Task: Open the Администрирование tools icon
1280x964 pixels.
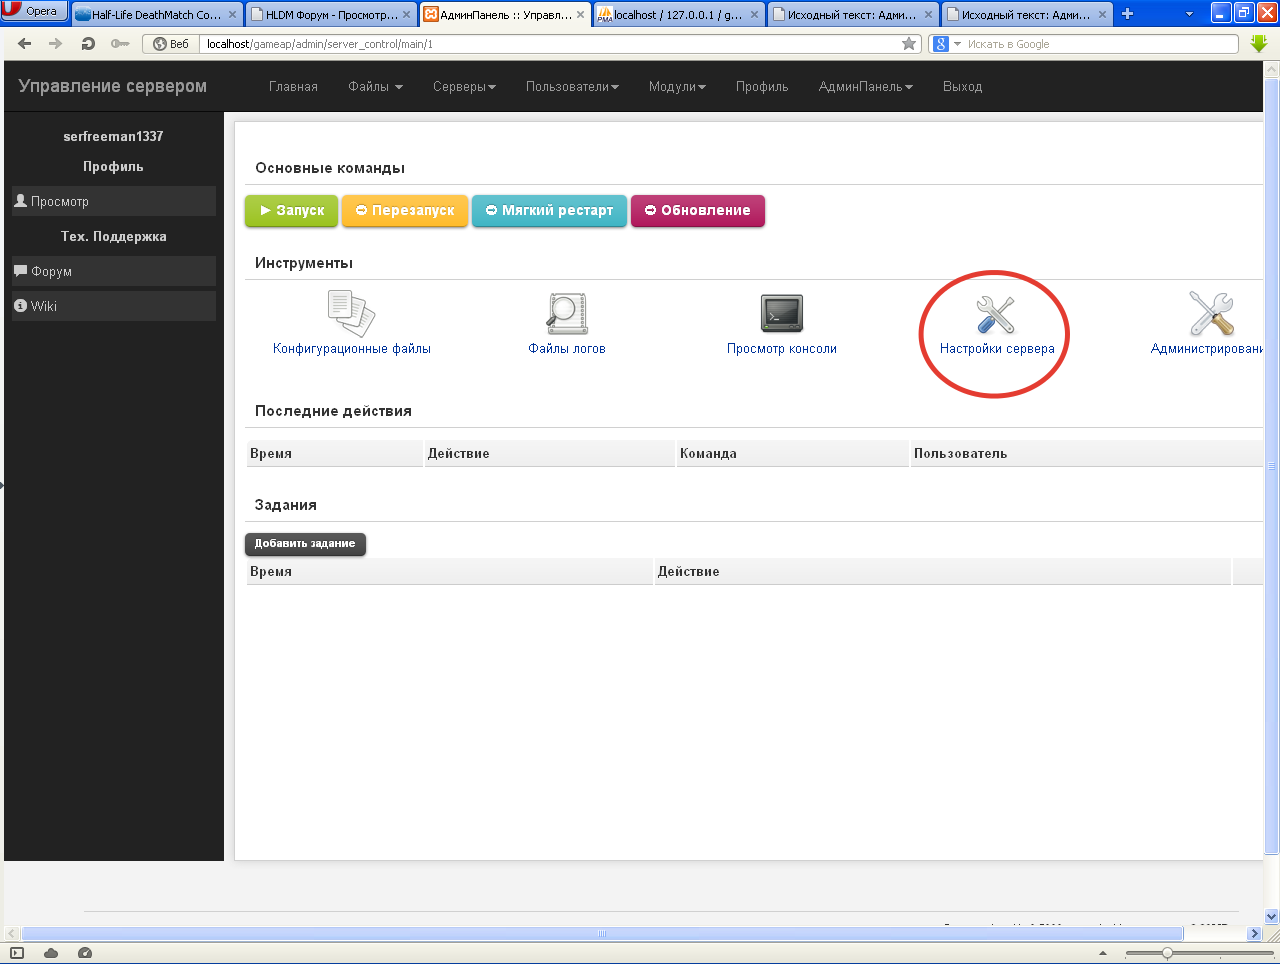Action: click(x=1211, y=313)
